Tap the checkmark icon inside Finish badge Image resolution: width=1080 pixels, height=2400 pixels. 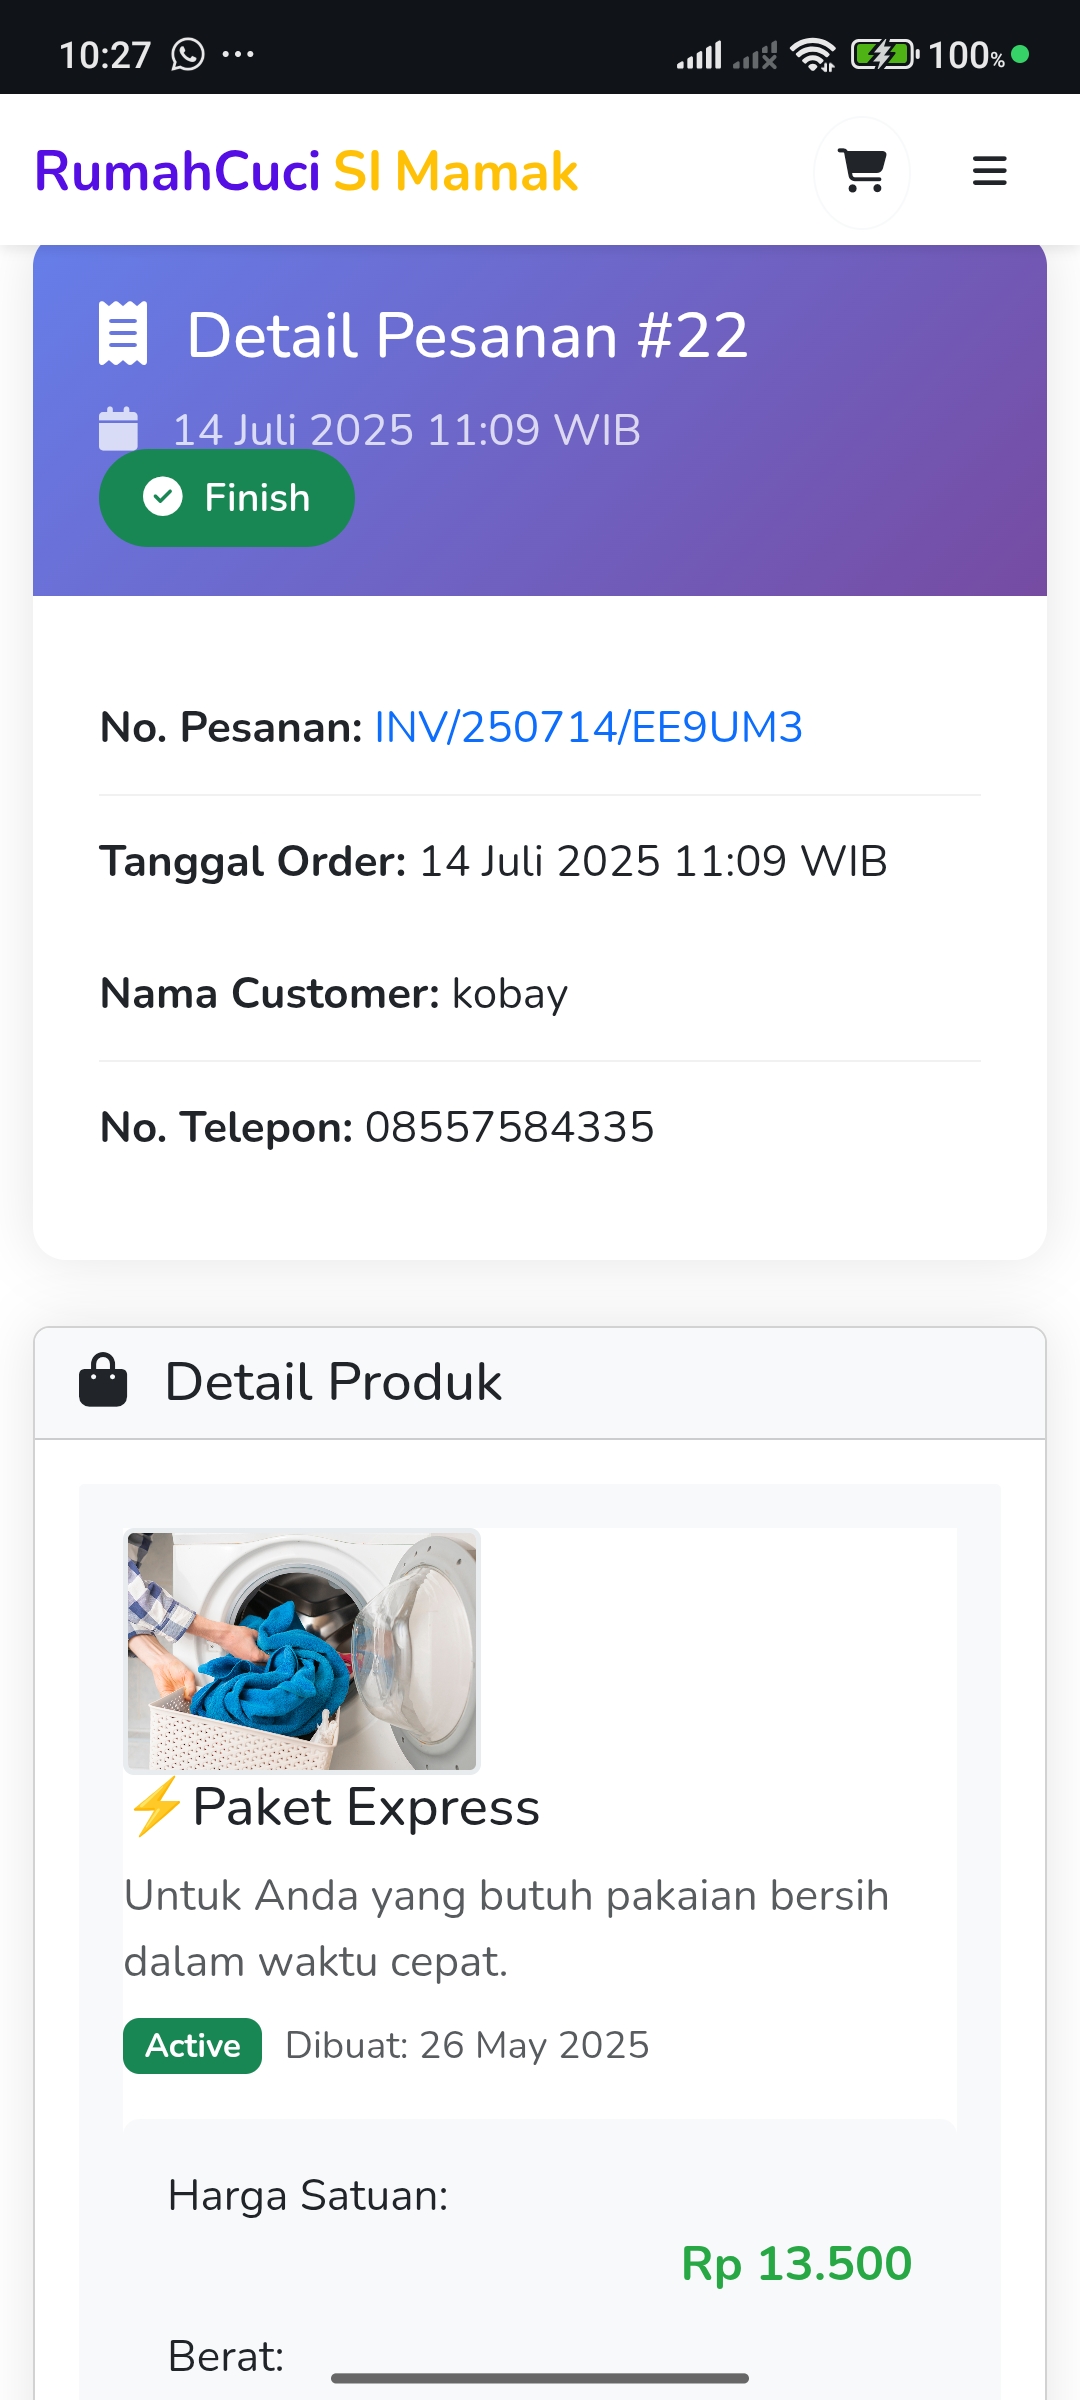point(163,497)
